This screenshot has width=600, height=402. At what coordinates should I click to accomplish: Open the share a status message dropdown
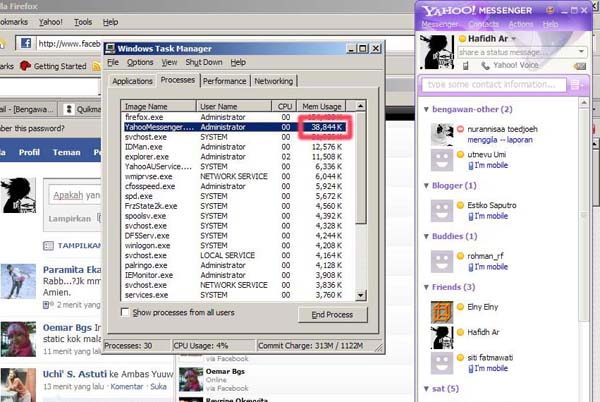581,52
